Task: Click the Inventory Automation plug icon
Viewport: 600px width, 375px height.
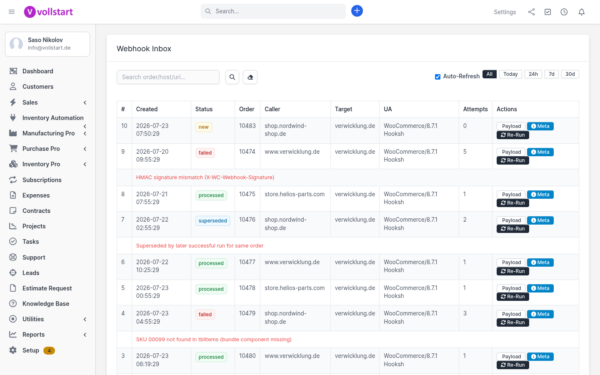Action: pyautogui.click(x=13, y=117)
